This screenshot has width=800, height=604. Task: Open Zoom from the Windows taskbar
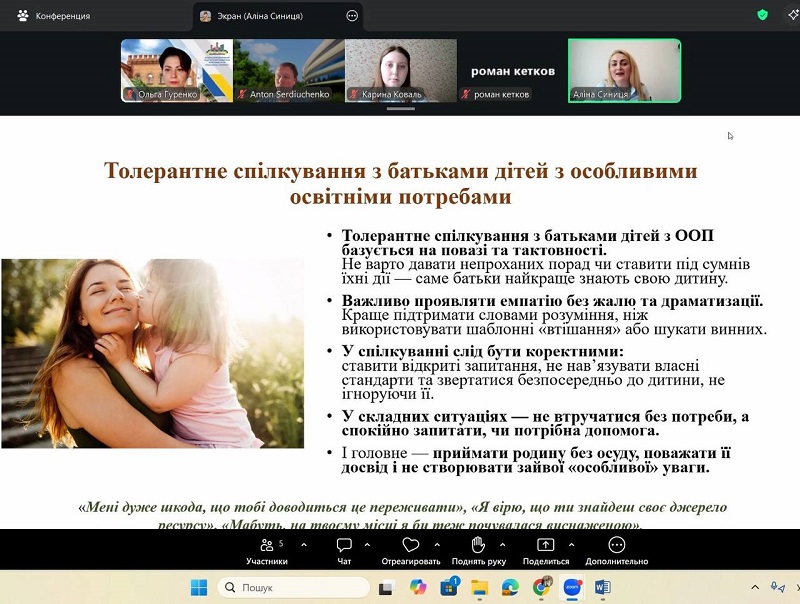click(x=572, y=587)
